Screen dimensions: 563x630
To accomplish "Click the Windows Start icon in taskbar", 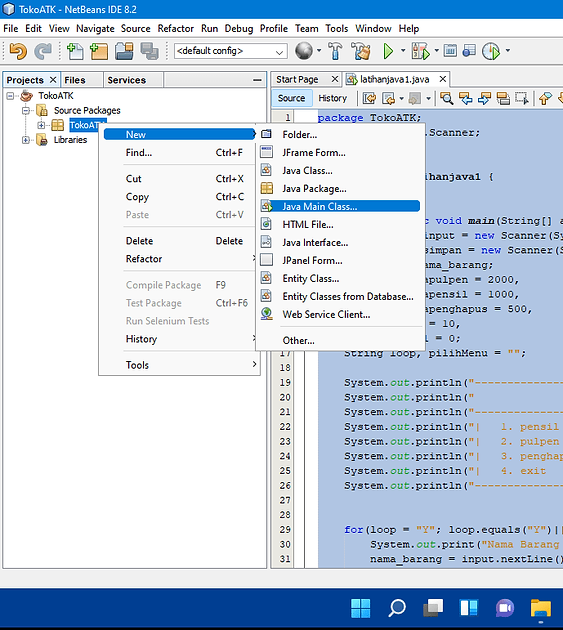I will pos(360,608).
